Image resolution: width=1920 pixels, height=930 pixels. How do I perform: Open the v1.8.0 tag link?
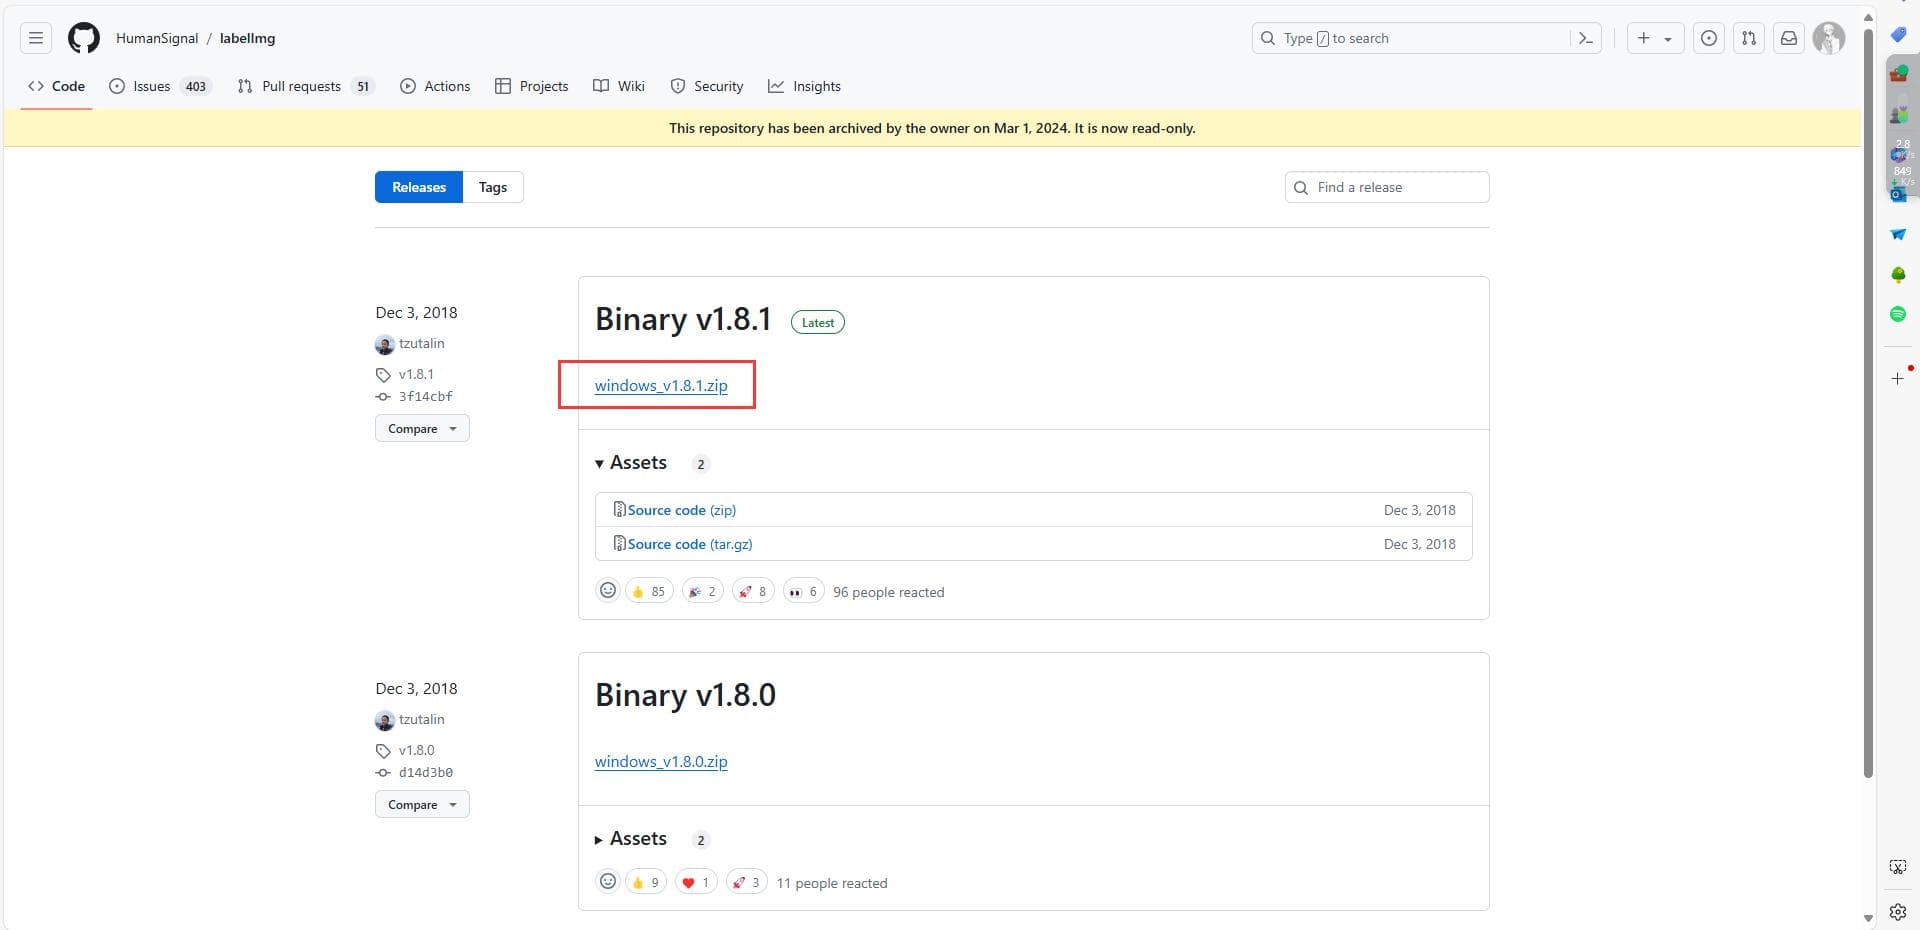pyautogui.click(x=416, y=750)
